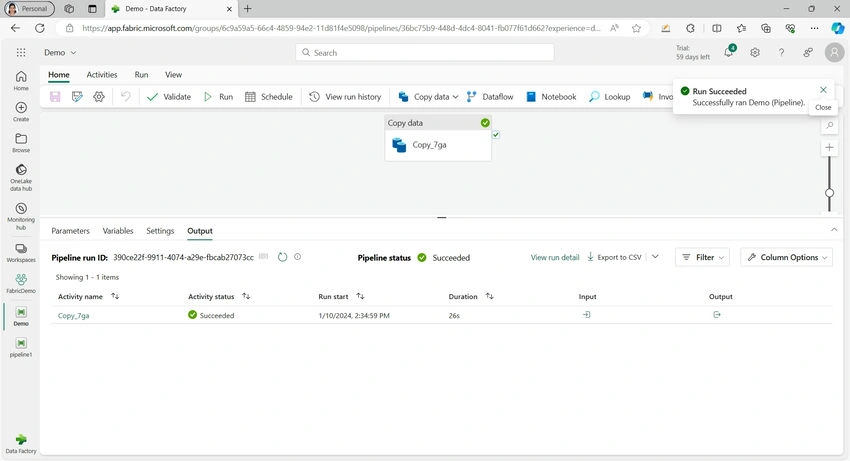Image resolution: width=850 pixels, height=461 pixels.
Task: Open Monitoring hub in sidebar
Action: point(21,216)
